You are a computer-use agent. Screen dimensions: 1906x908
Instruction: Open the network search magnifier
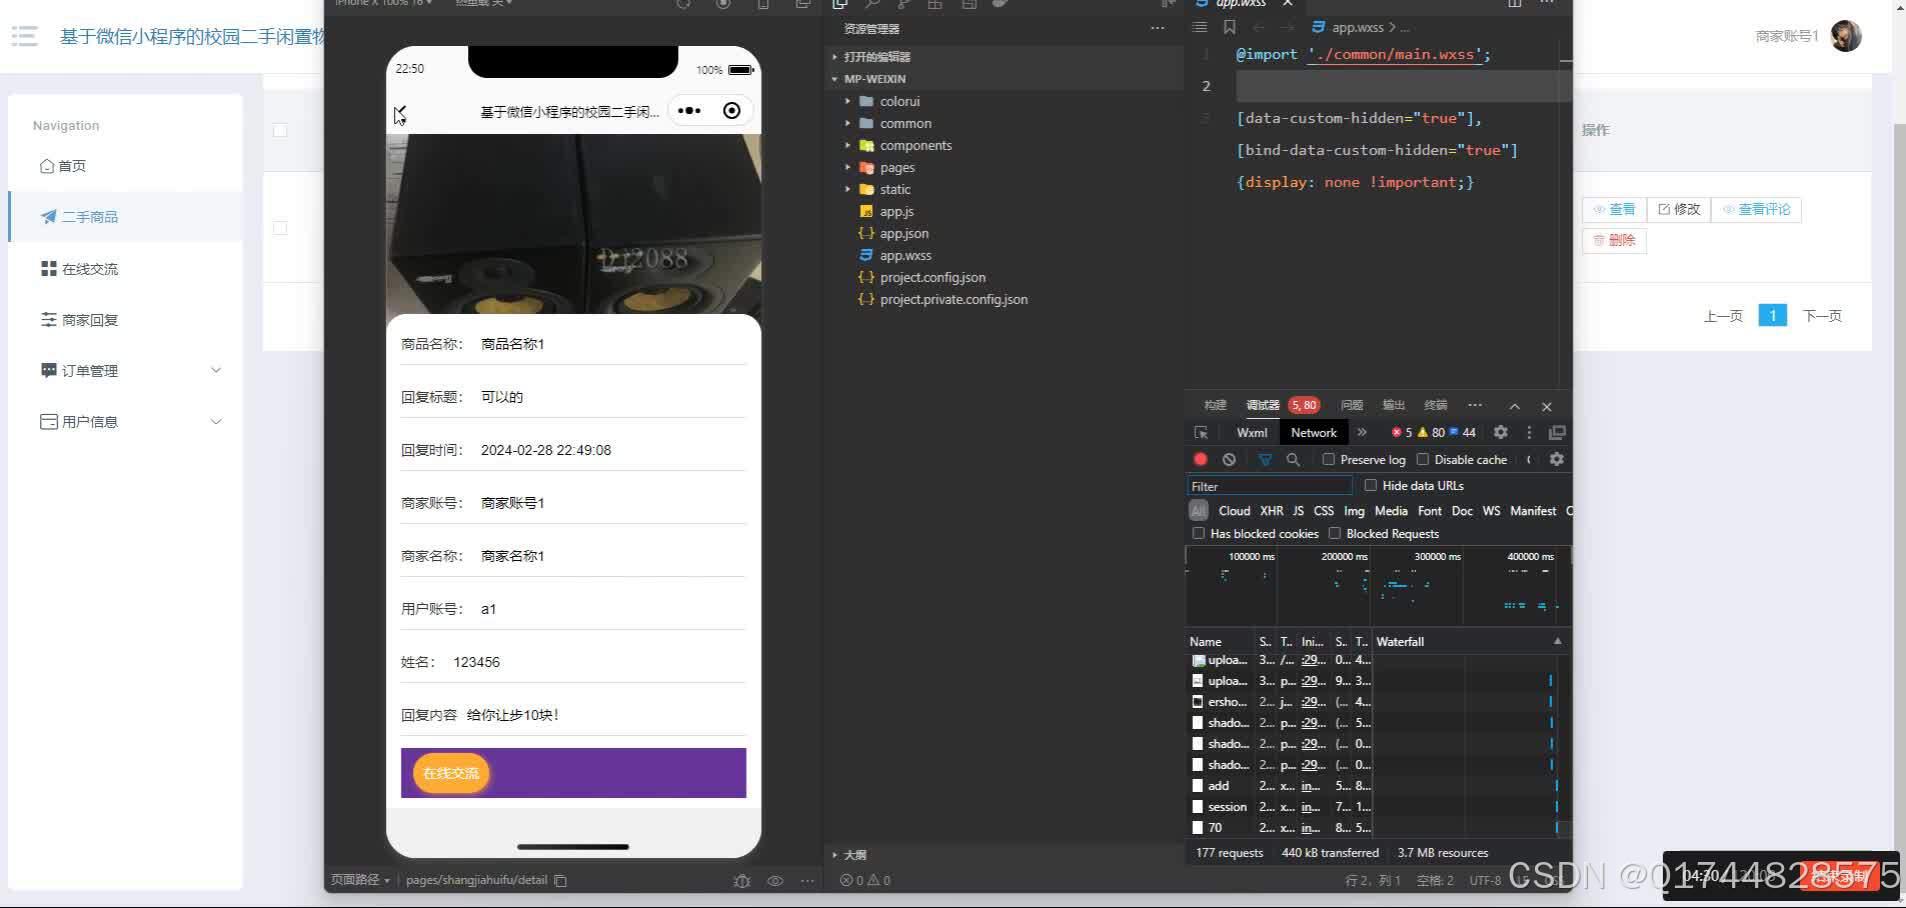1293,459
